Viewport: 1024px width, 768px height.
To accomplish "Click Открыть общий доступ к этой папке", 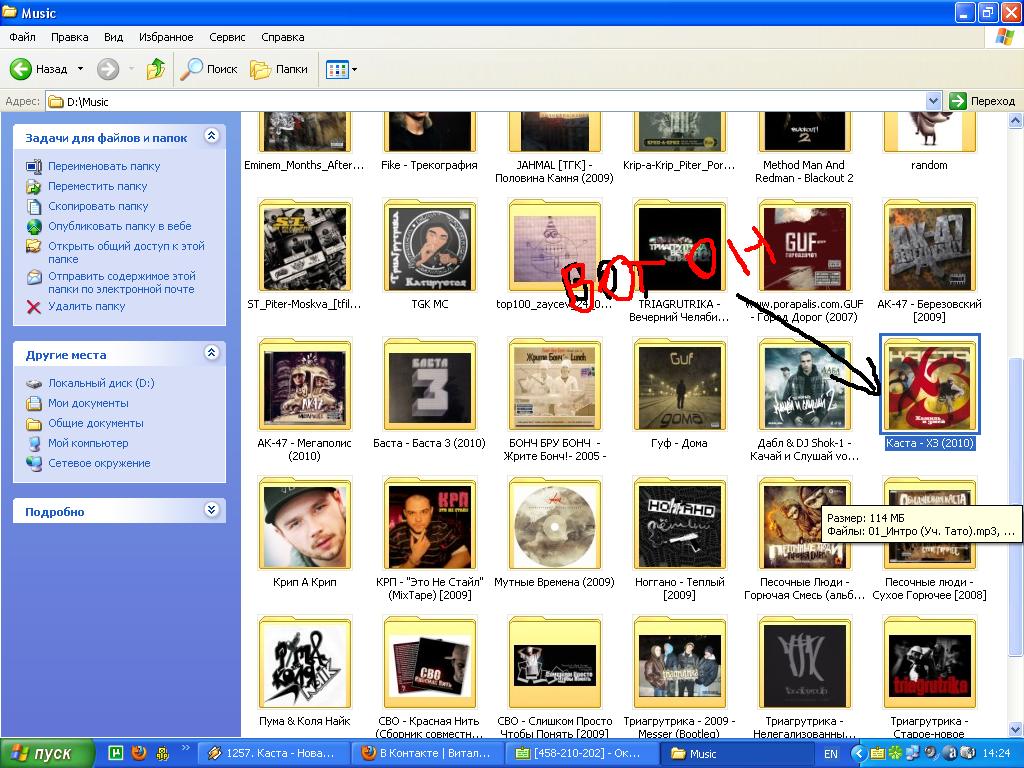I will click(126, 252).
